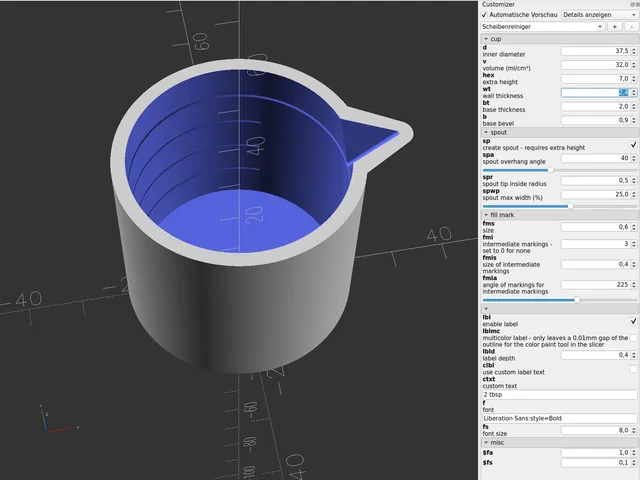
Task: Click the 'base bevel' parameter label
Action: [x=498, y=124]
